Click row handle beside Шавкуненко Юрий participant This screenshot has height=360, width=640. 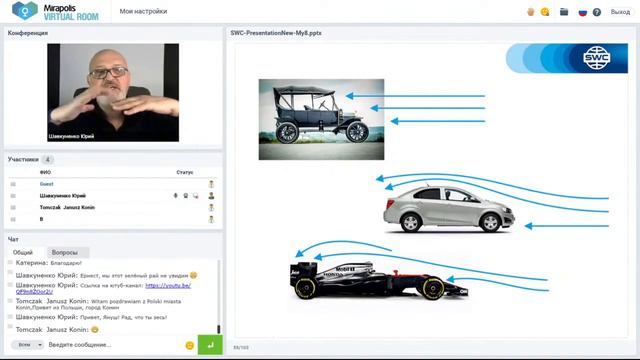(x=13, y=196)
